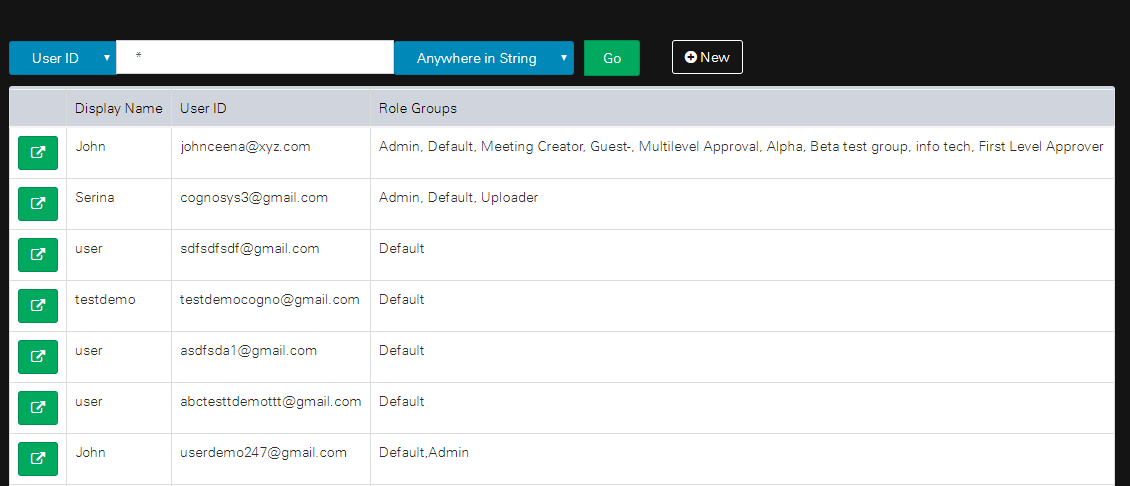Viewport: 1130px width, 486px height.
Task: Open the record for testdemocogno@gmail.com
Action: point(37,306)
